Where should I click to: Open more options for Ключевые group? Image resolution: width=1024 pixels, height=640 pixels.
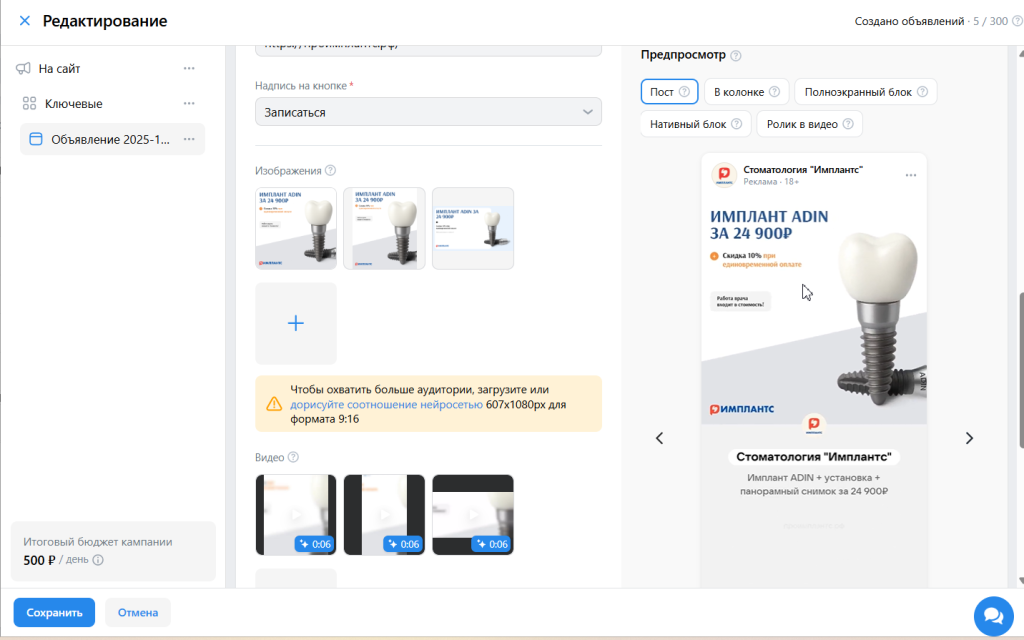pyautogui.click(x=189, y=103)
